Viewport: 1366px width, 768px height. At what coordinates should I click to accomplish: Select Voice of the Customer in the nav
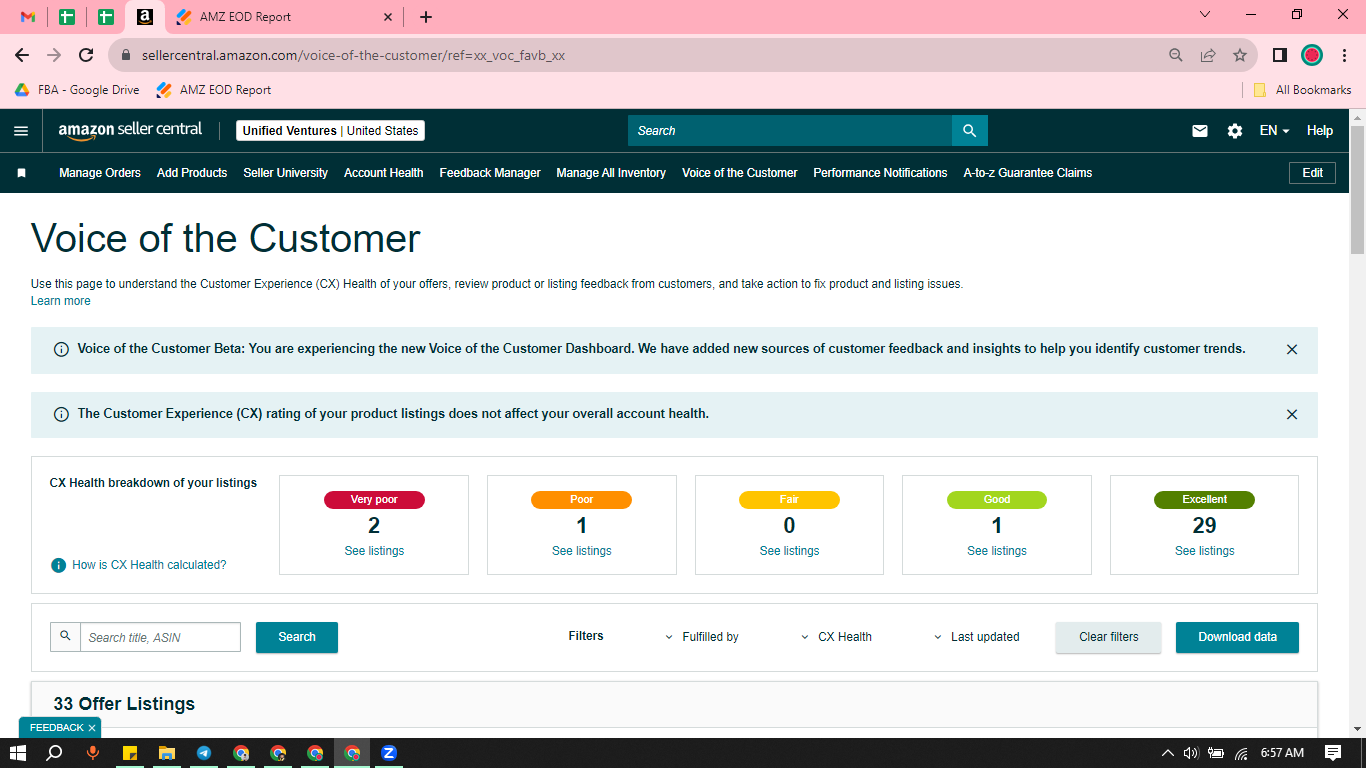point(740,173)
